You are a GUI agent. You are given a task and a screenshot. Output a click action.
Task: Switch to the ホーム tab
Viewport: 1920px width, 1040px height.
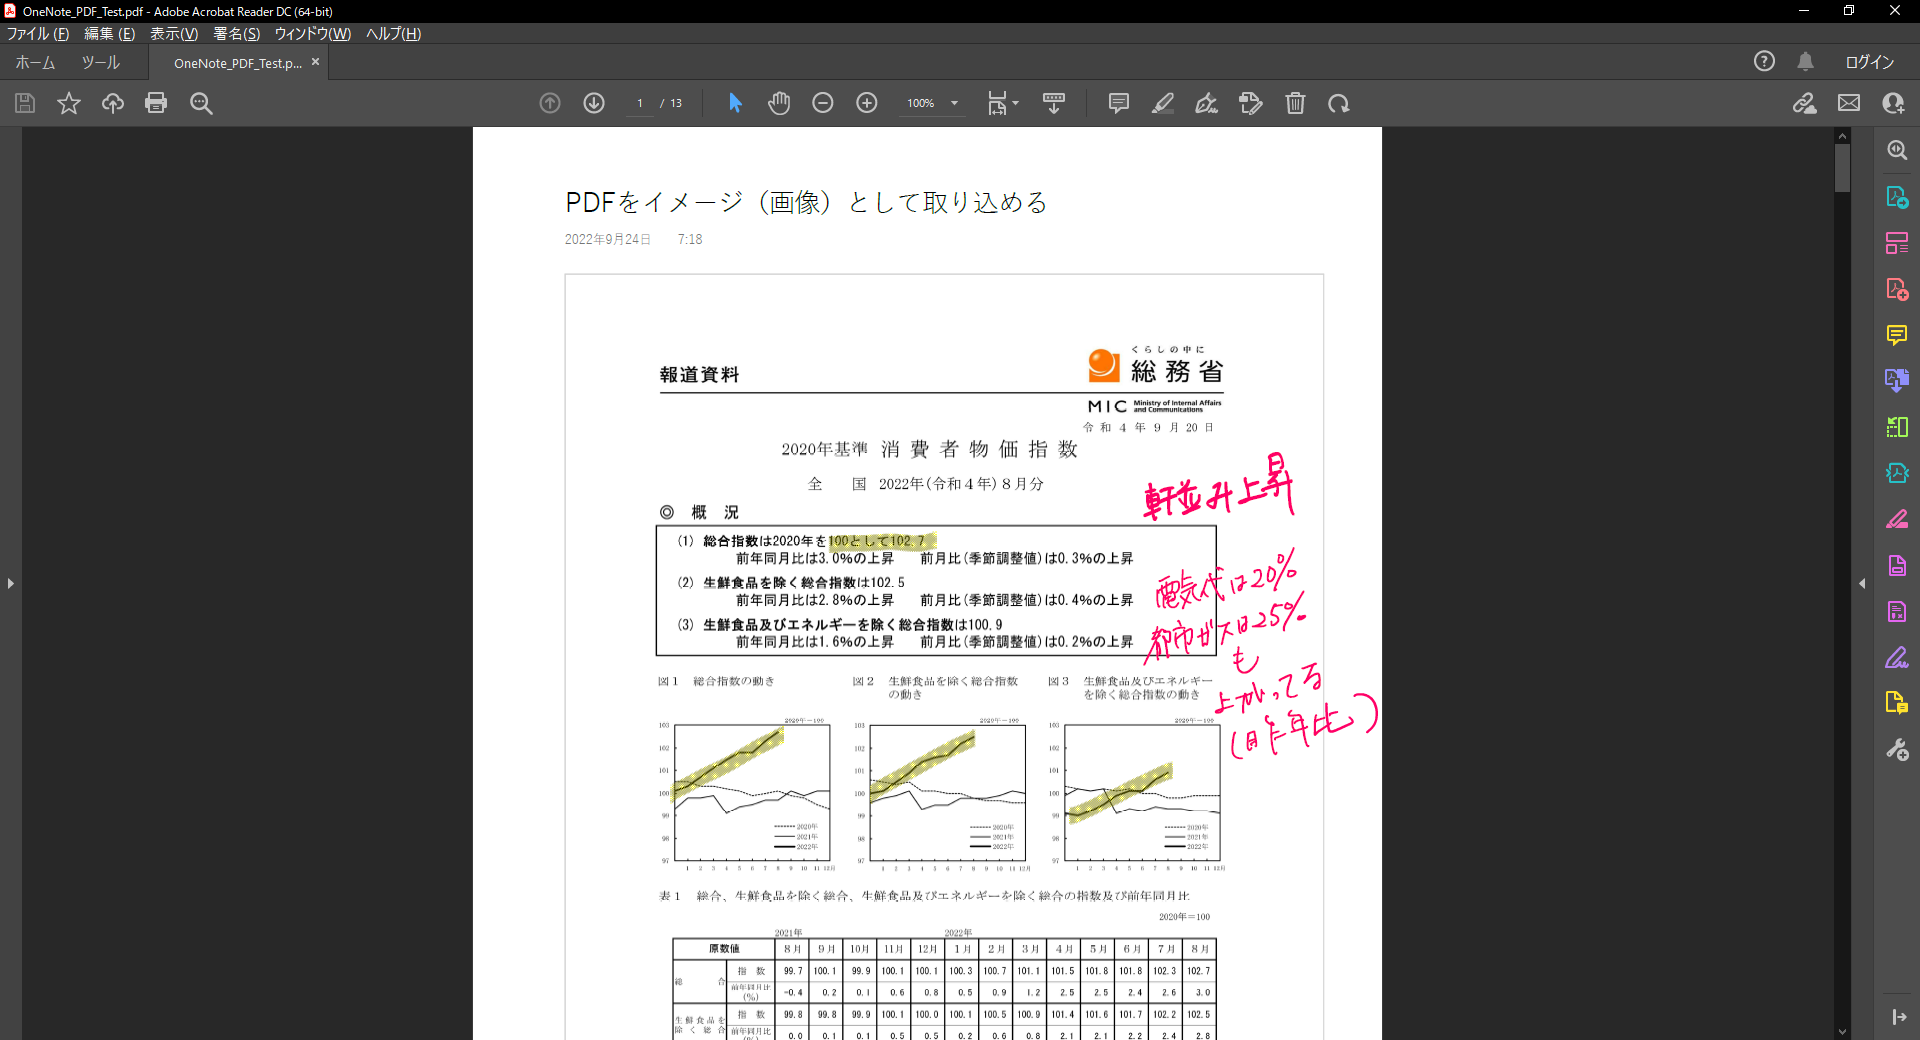[33, 61]
